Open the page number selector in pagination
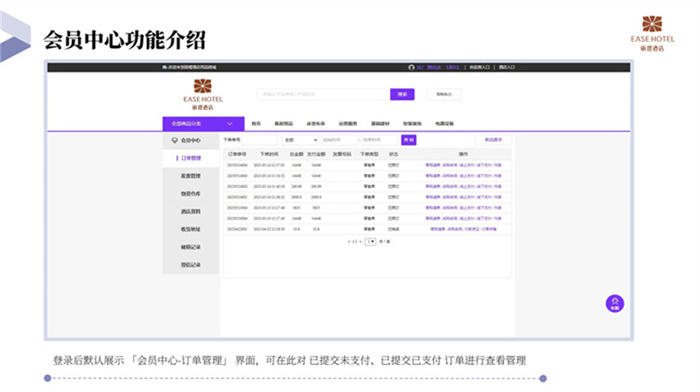This screenshot has width=700, height=392. click(370, 242)
